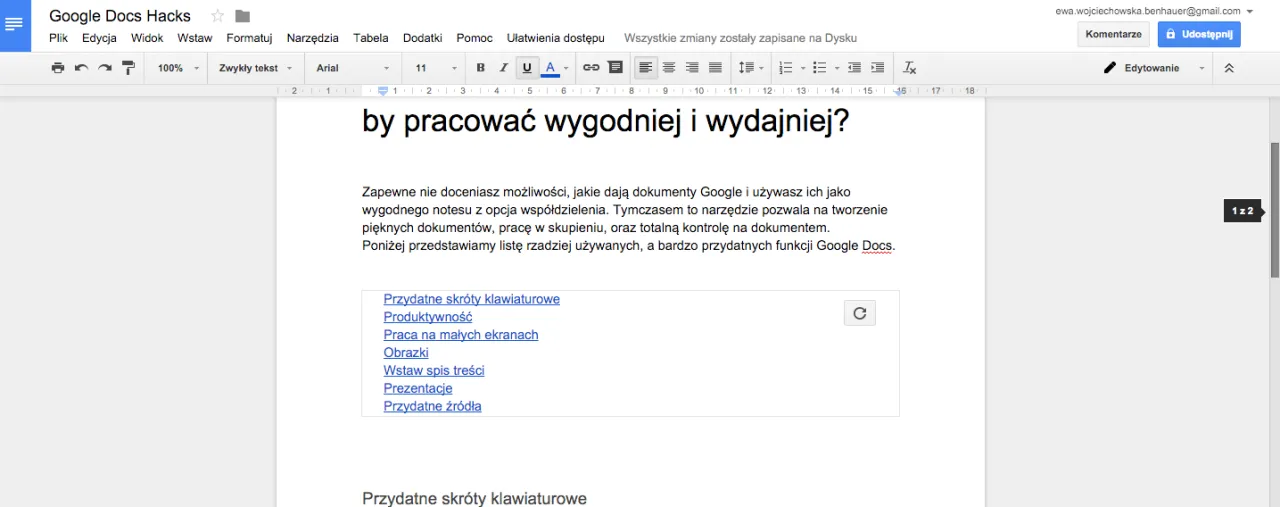
Task: Click the save status message text
Action: pyautogui.click(x=740, y=38)
